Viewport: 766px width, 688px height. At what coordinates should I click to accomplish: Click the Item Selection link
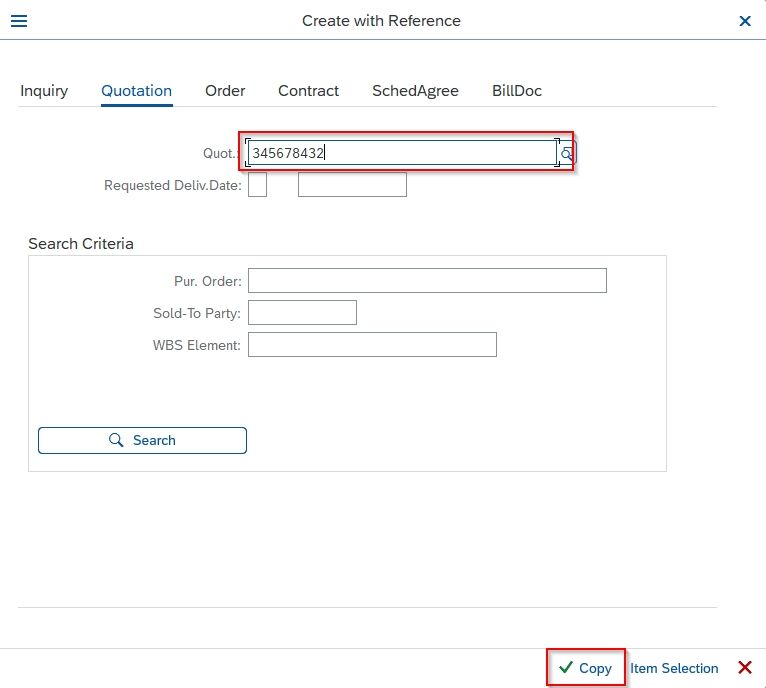[x=674, y=668]
